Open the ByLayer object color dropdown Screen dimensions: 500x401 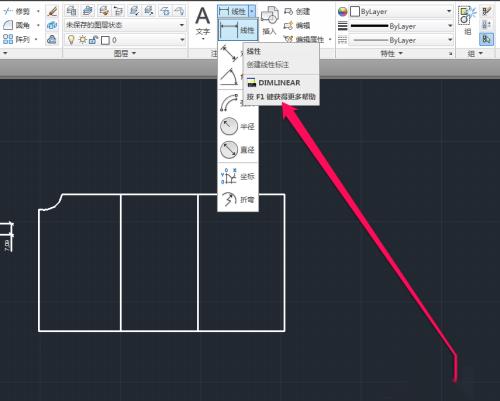click(x=401, y=12)
